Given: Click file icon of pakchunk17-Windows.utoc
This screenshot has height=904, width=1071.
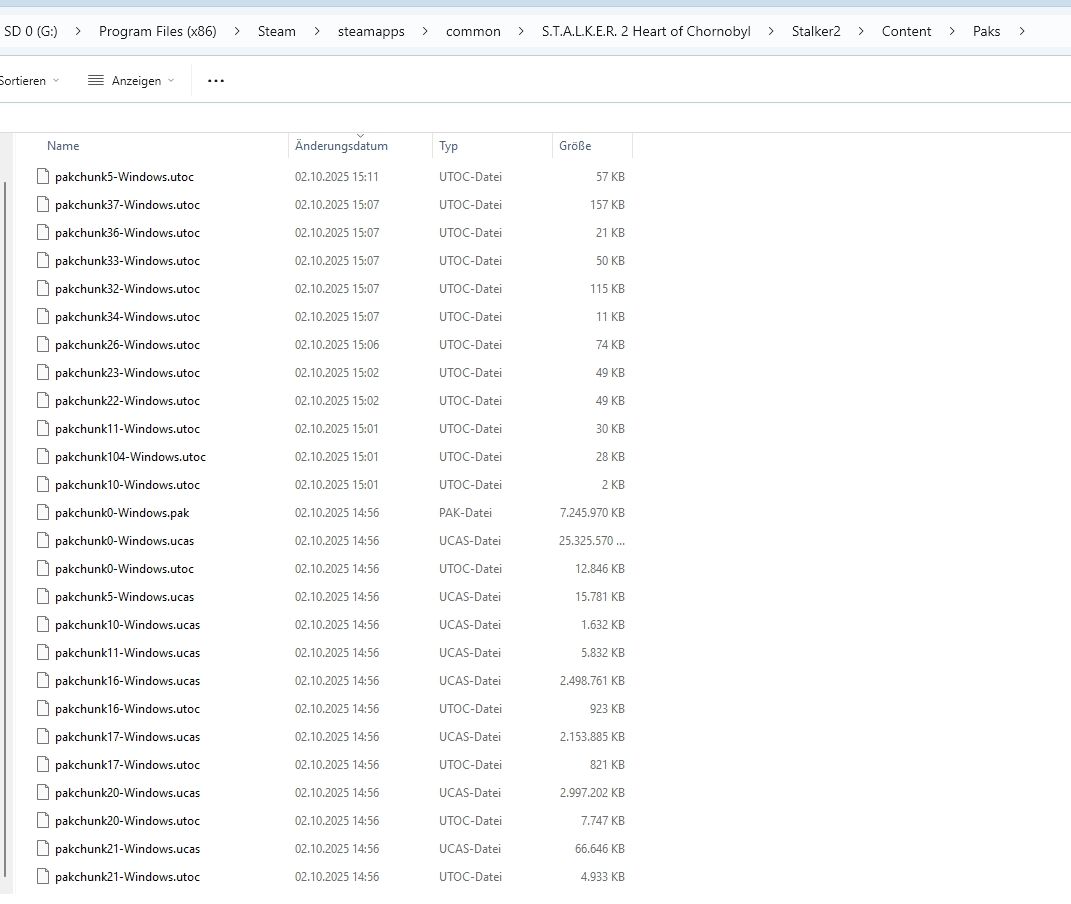Looking at the screenshot, I should click(x=43, y=764).
